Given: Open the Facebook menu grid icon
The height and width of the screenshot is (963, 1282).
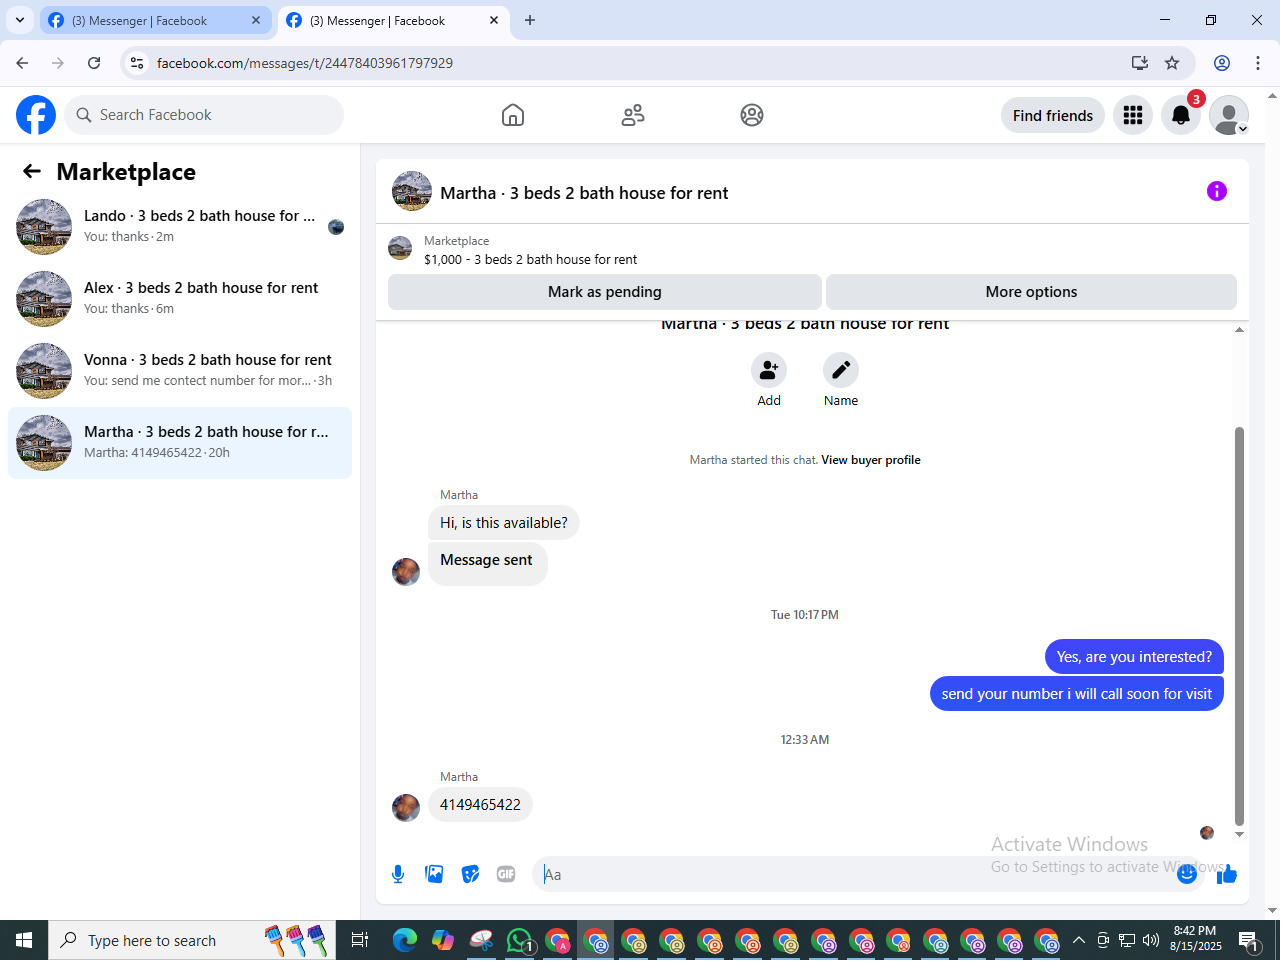Looking at the screenshot, I should click(x=1133, y=115).
